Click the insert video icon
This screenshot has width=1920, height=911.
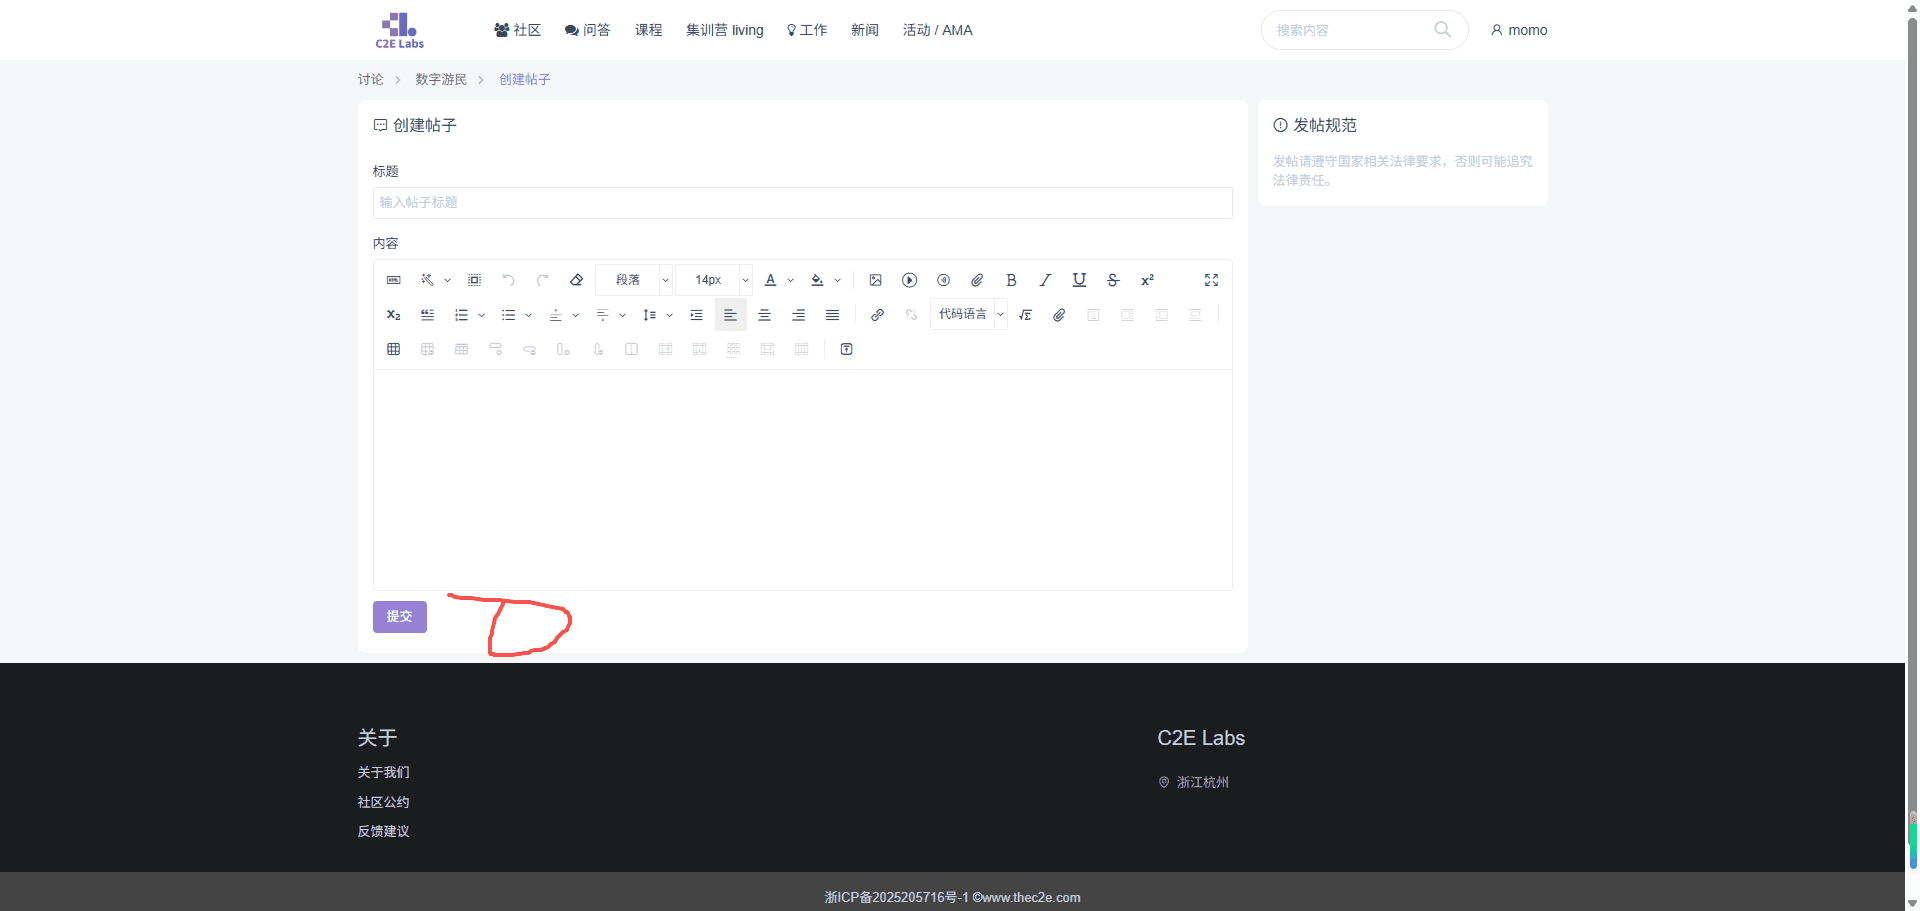(909, 280)
